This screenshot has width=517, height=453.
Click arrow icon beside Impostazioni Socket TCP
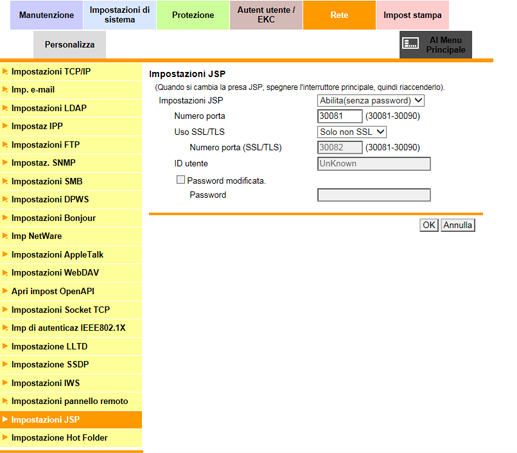[5, 309]
